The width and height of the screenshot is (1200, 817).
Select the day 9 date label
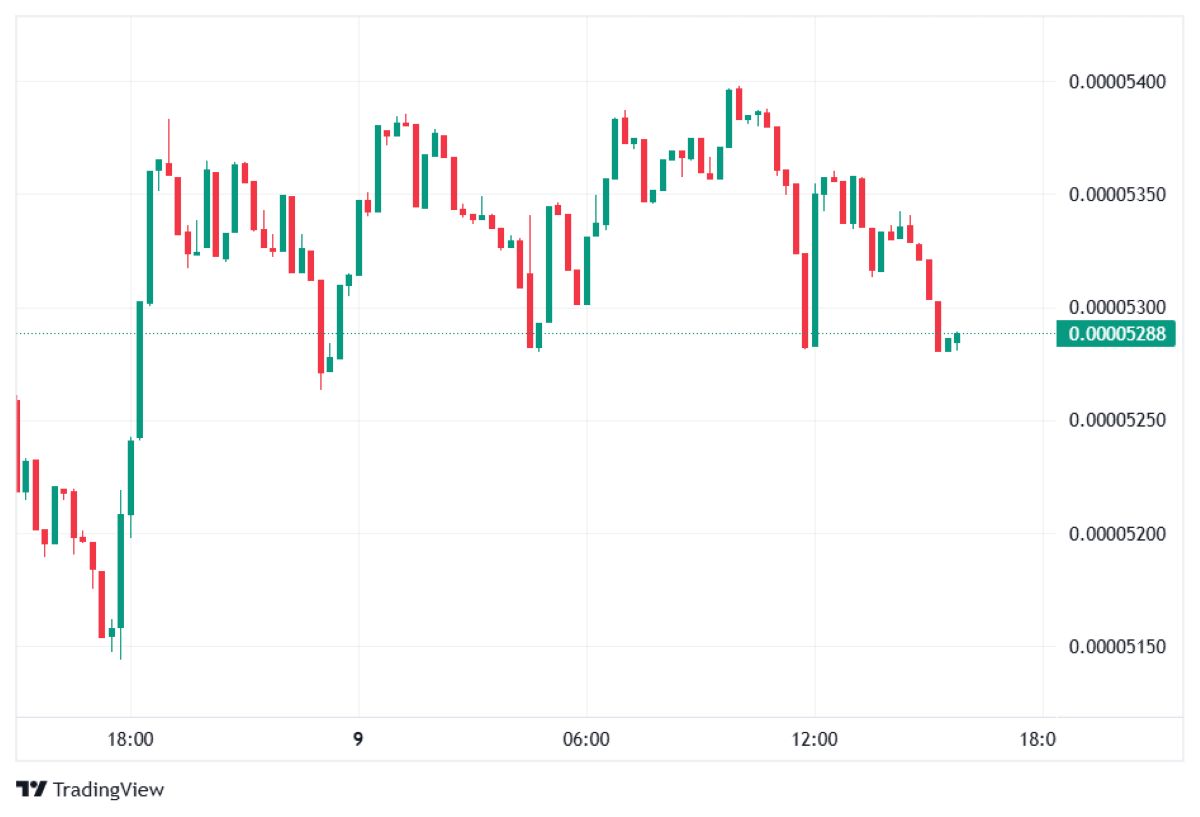[x=358, y=740]
